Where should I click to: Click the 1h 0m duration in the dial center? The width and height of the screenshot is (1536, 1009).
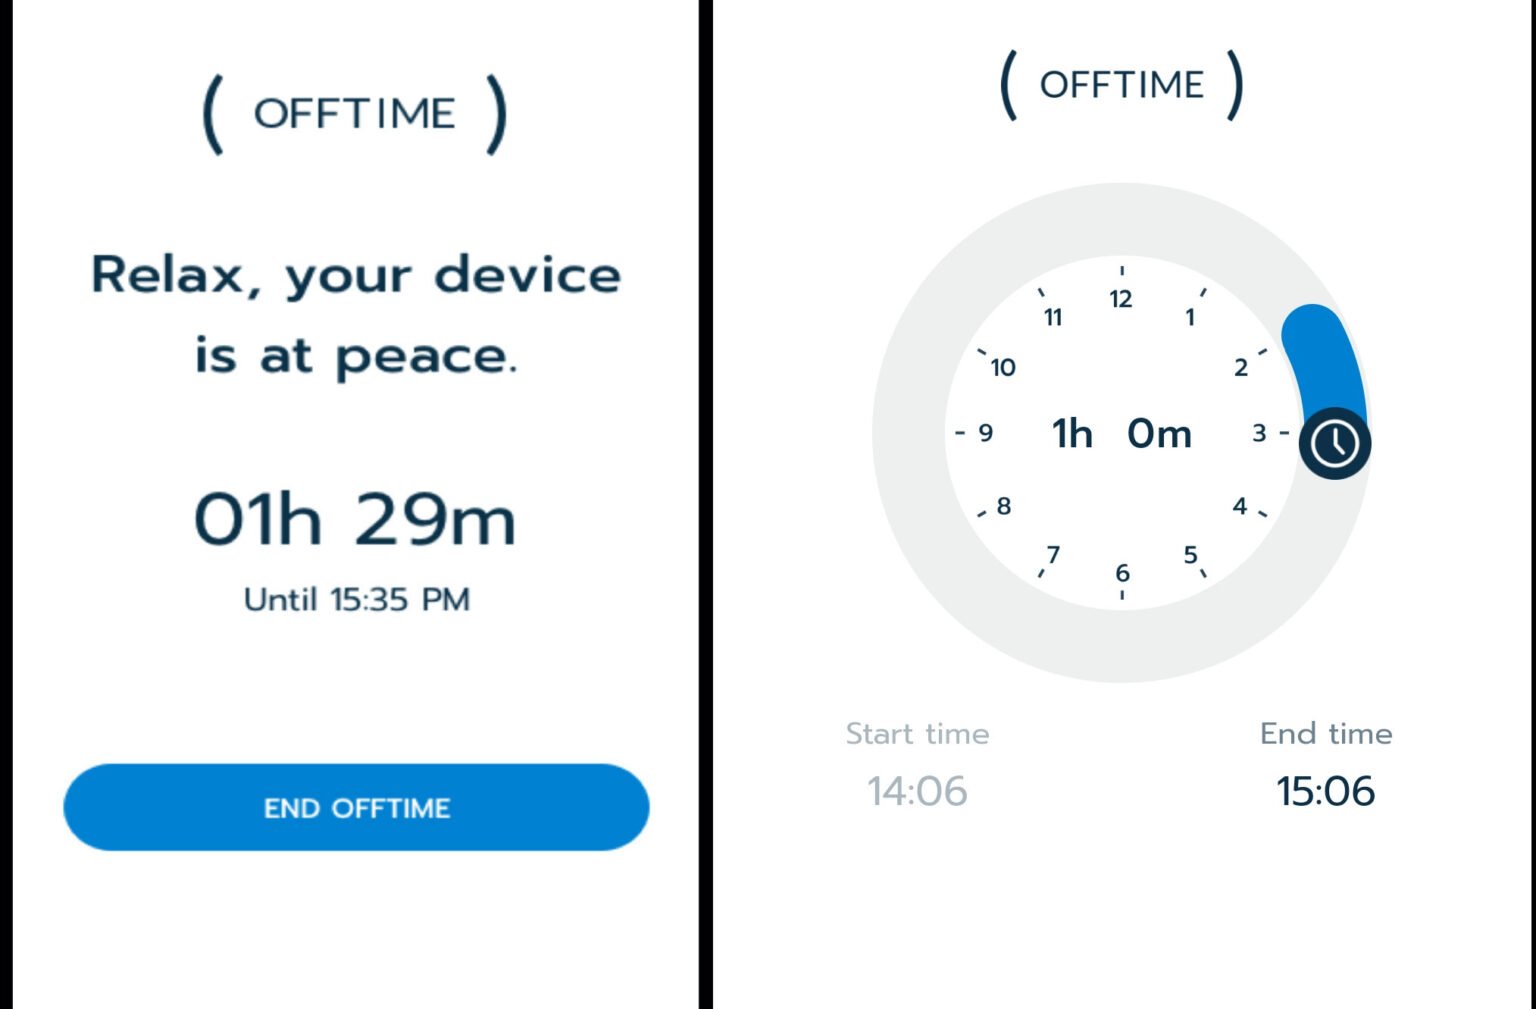pyautogui.click(x=1121, y=433)
